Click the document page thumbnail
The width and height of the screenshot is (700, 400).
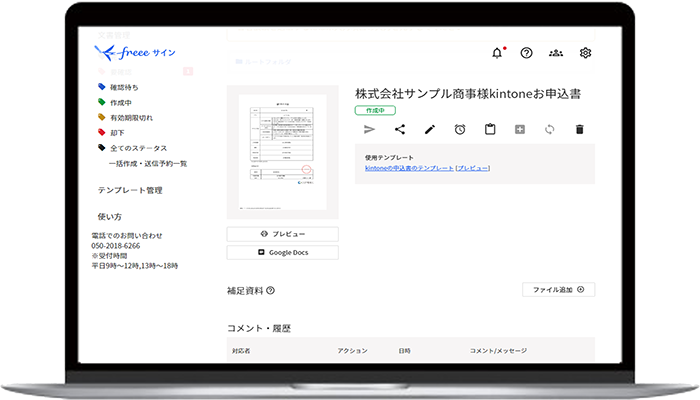coord(283,152)
